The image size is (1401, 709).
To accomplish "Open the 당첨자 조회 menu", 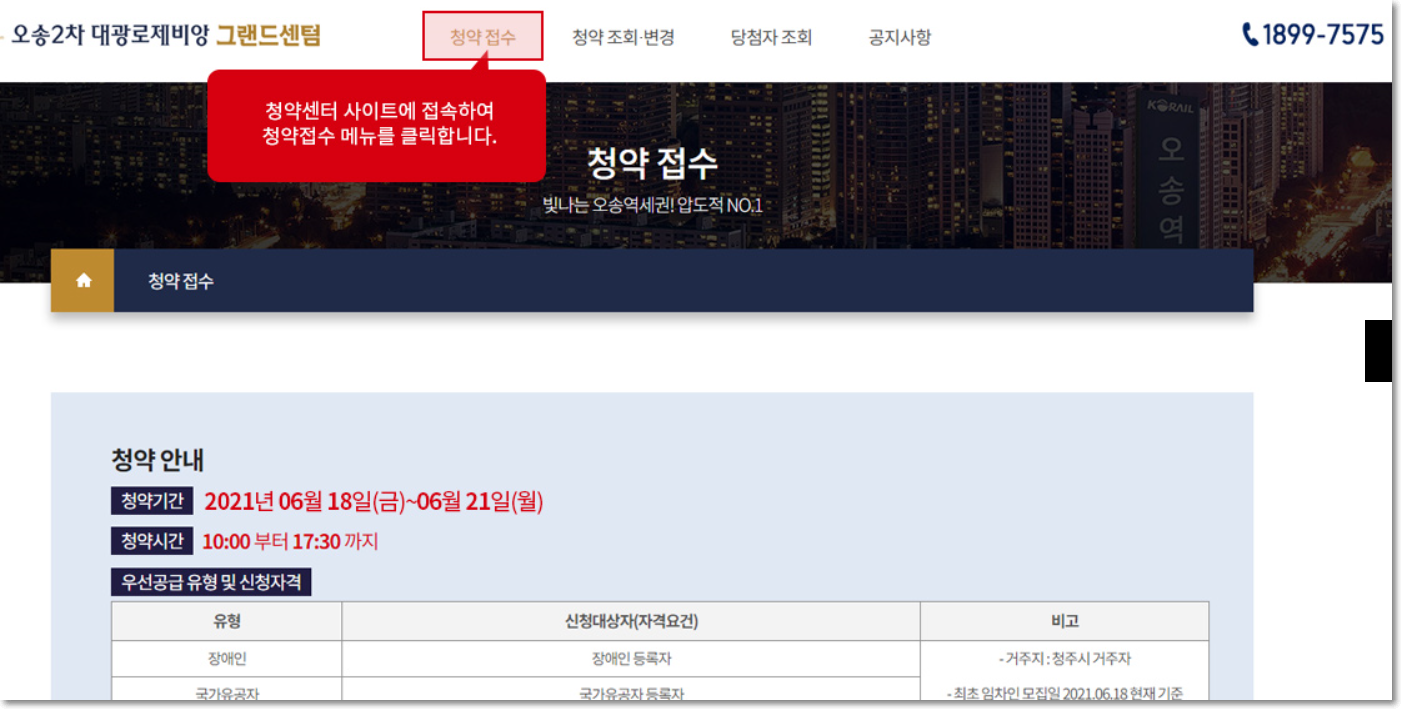I will point(771,38).
